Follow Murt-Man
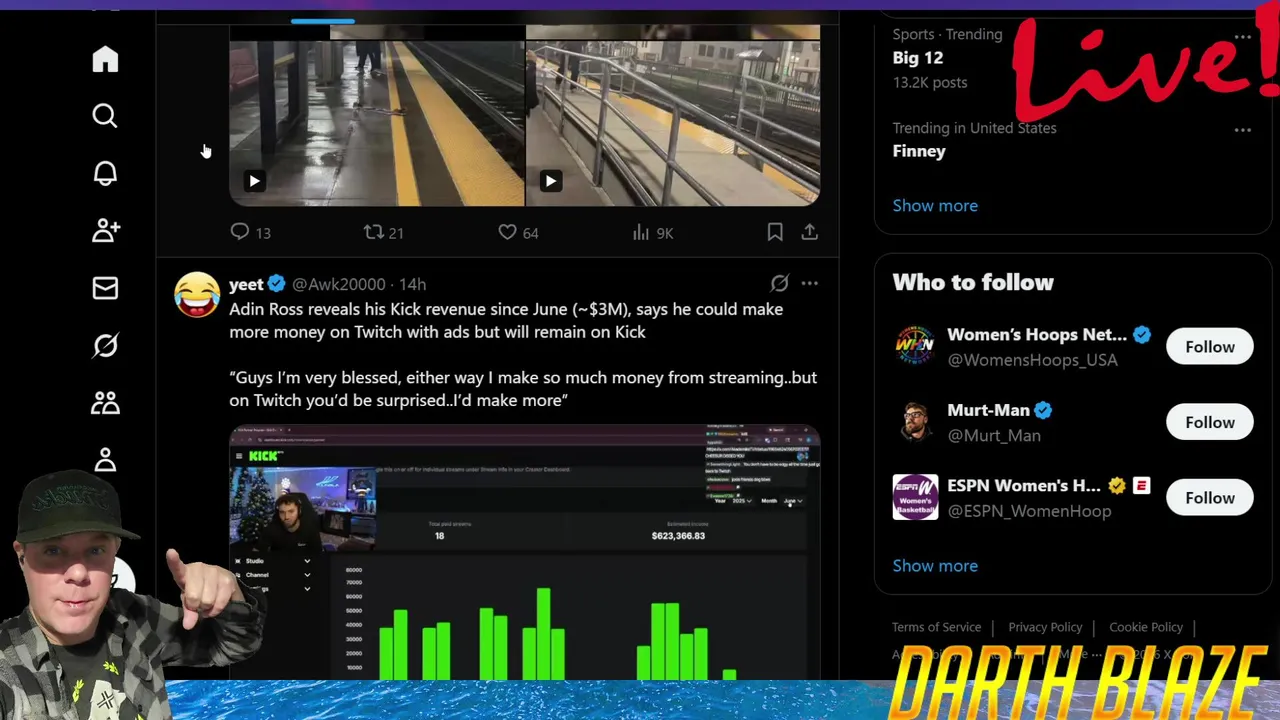 coord(1210,422)
